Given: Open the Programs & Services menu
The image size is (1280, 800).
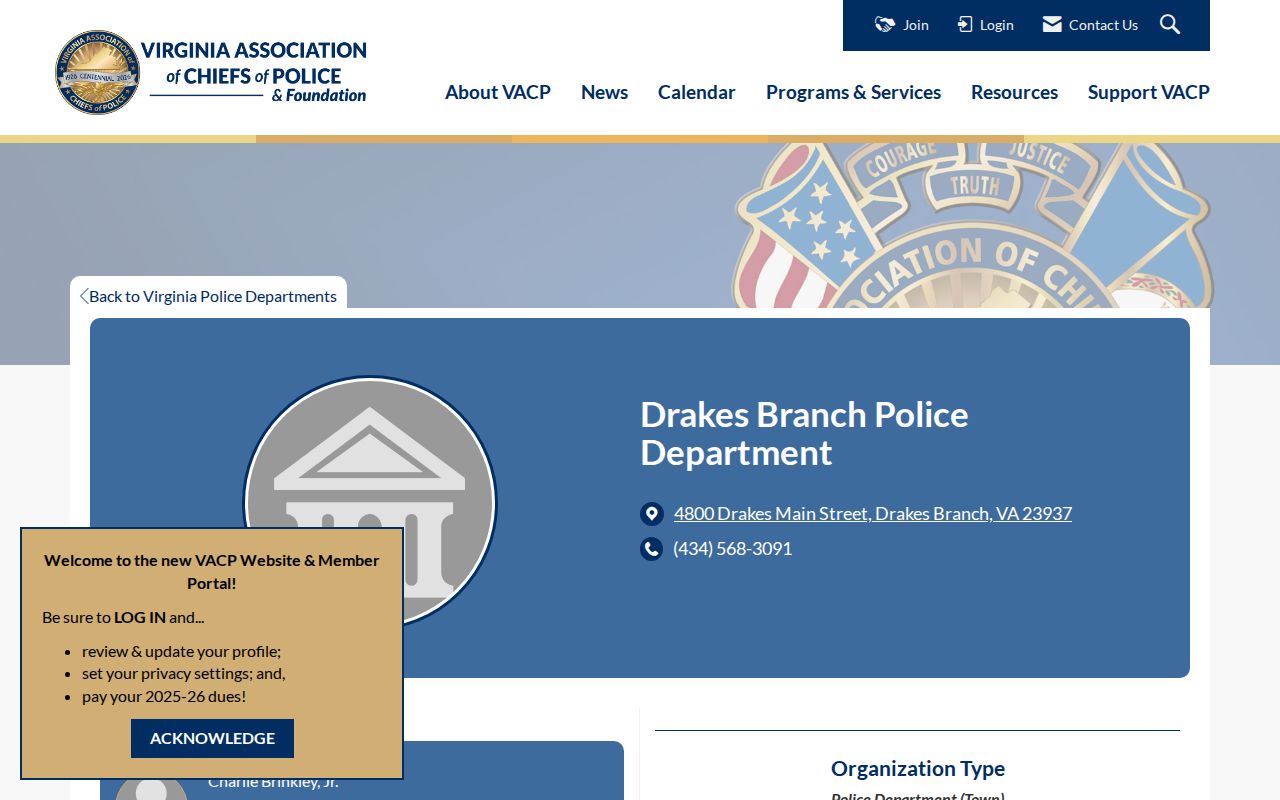Looking at the screenshot, I should (853, 92).
